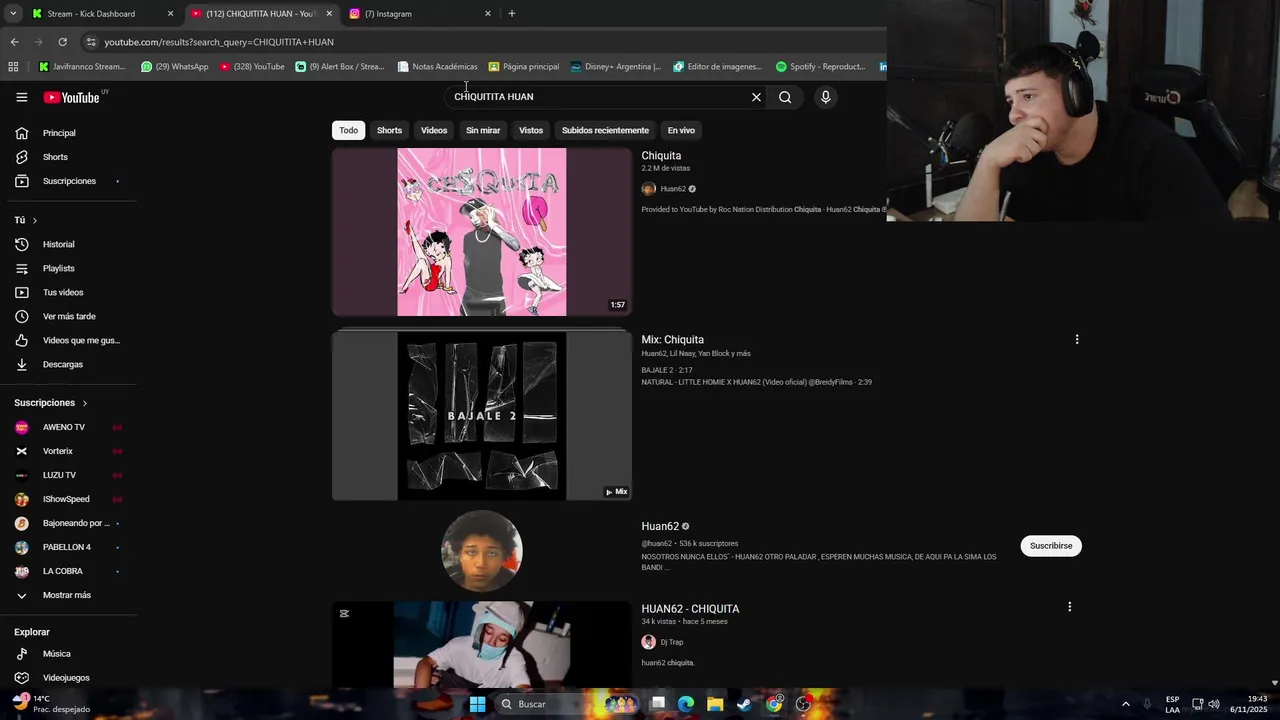Open Ver más tarde list

68,316
